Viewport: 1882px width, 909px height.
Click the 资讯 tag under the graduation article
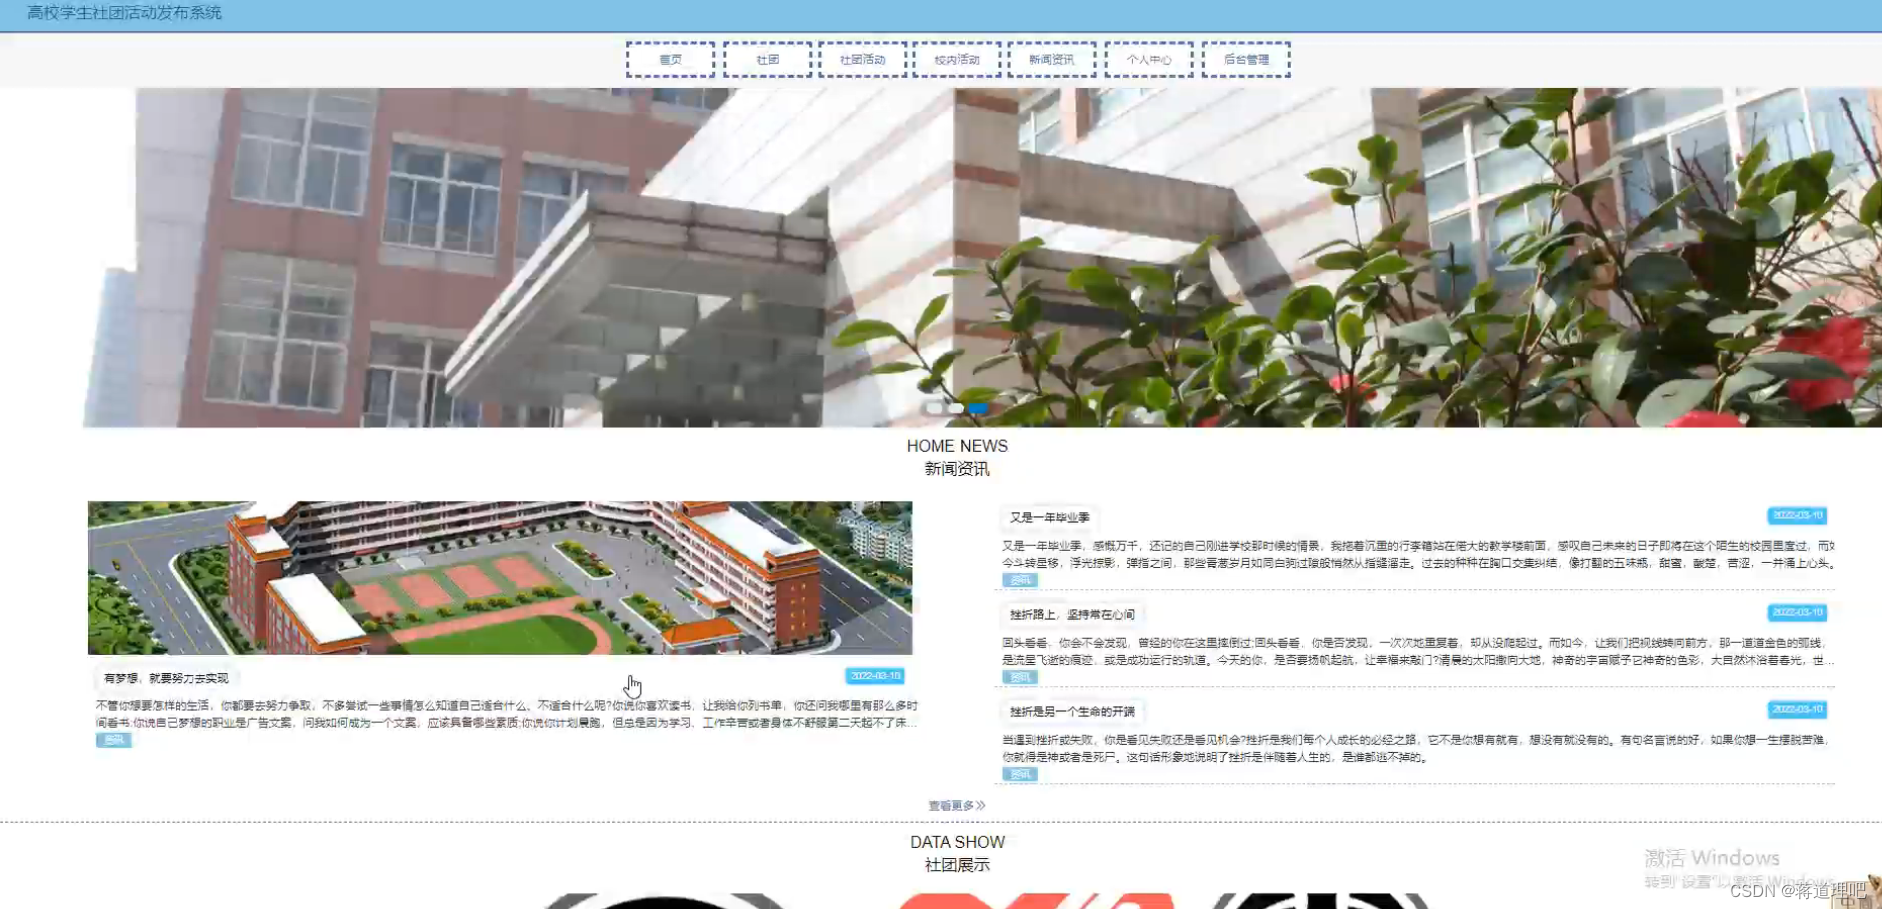coord(1020,580)
